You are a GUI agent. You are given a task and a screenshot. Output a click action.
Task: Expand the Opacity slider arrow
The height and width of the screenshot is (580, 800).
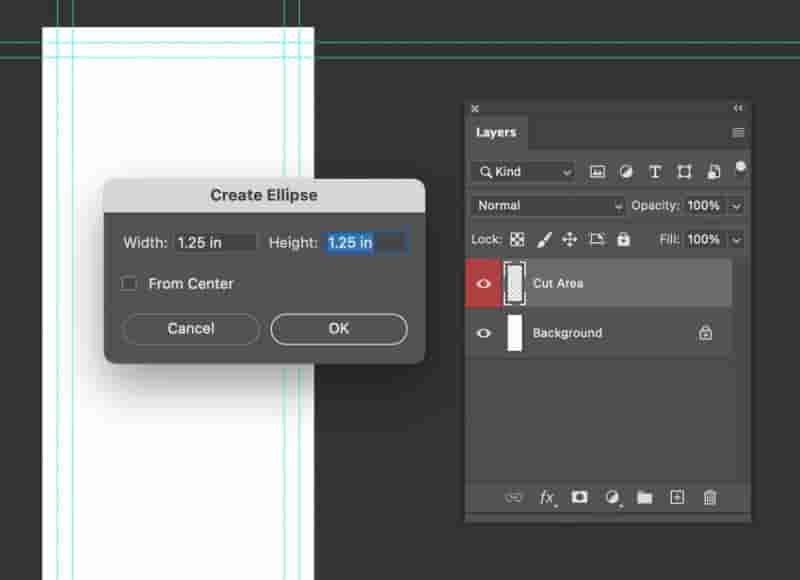[736, 206]
